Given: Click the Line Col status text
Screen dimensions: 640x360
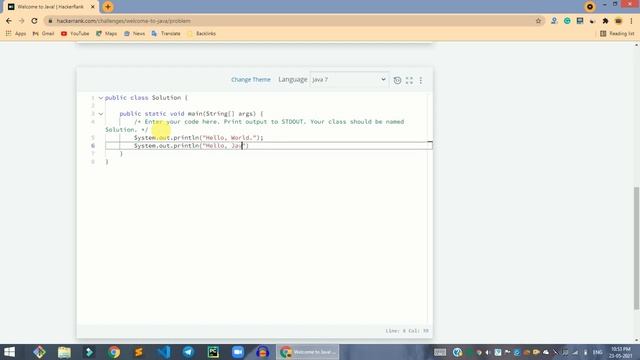Looking at the screenshot, I should pos(407,331).
